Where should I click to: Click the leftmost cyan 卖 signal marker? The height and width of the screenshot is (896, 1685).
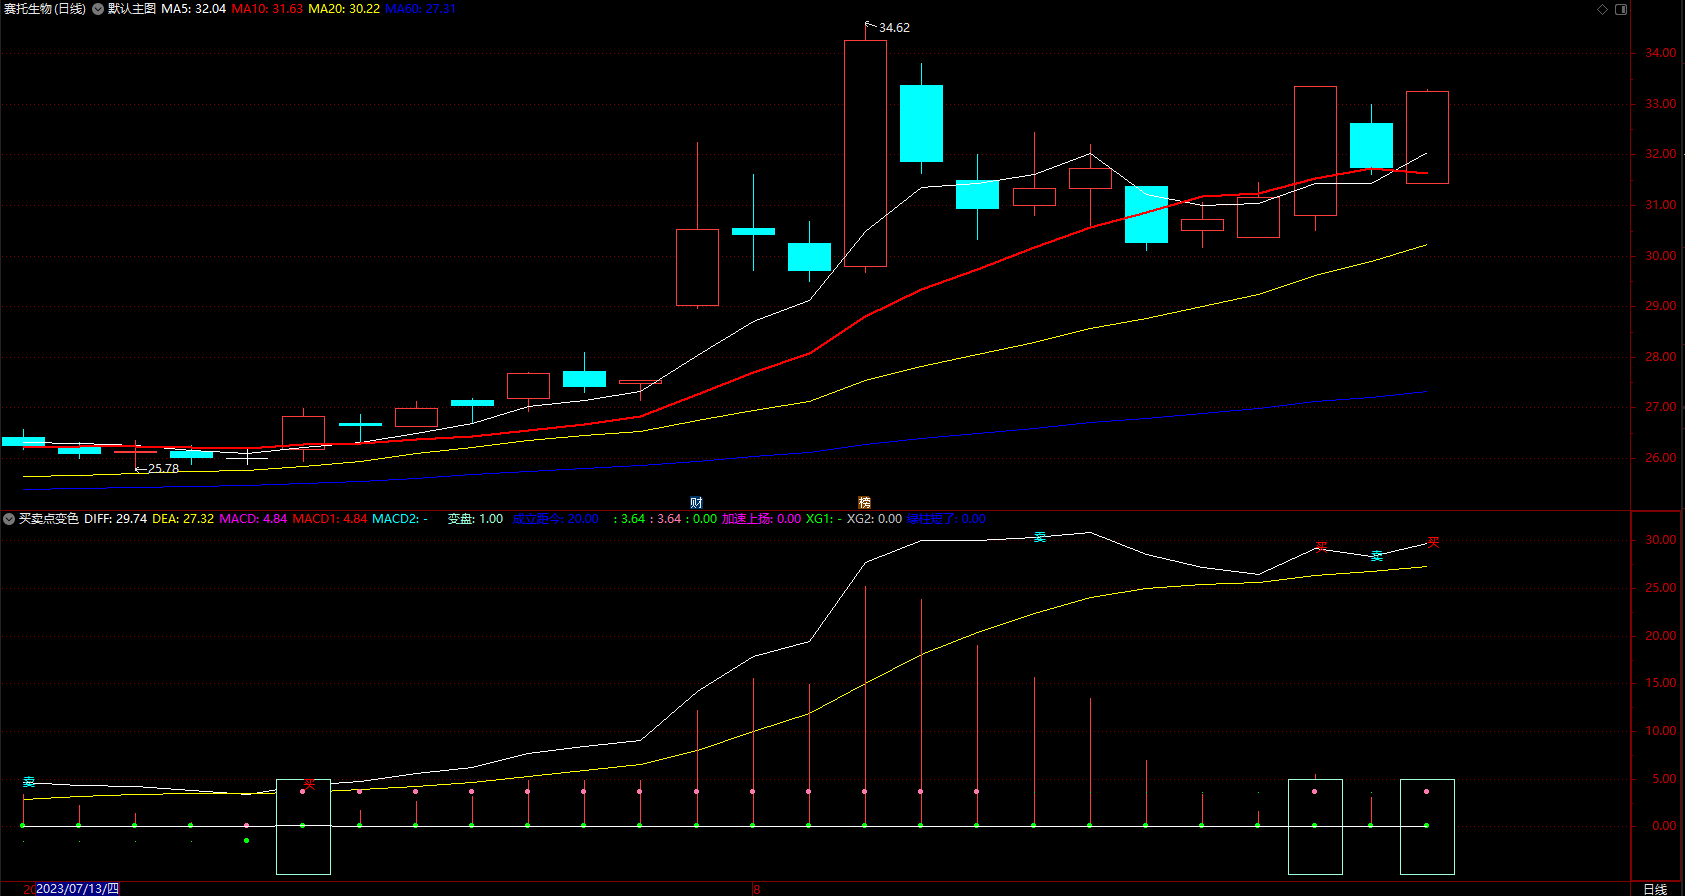click(29, 783)
